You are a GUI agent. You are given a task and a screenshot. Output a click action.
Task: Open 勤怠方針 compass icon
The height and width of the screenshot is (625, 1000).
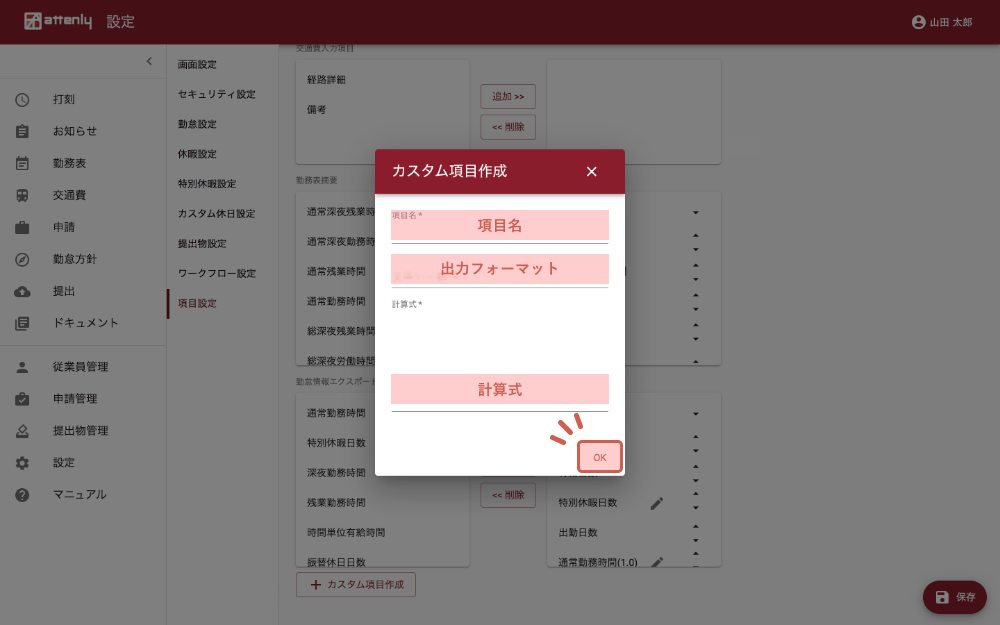[22, 259]
